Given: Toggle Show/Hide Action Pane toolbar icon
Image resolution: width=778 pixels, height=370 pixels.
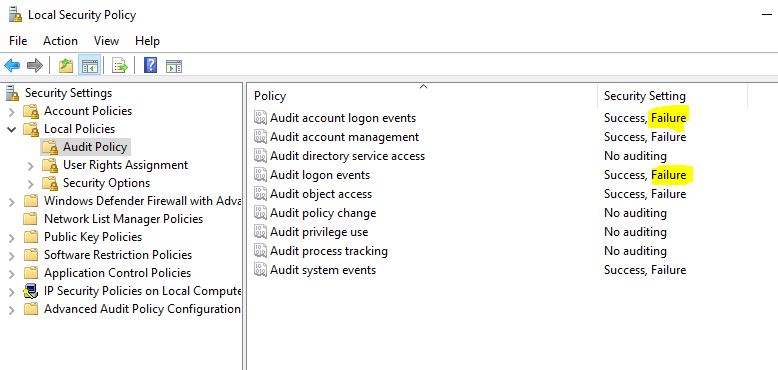Looking at the screenshot, I should [174, 65].
